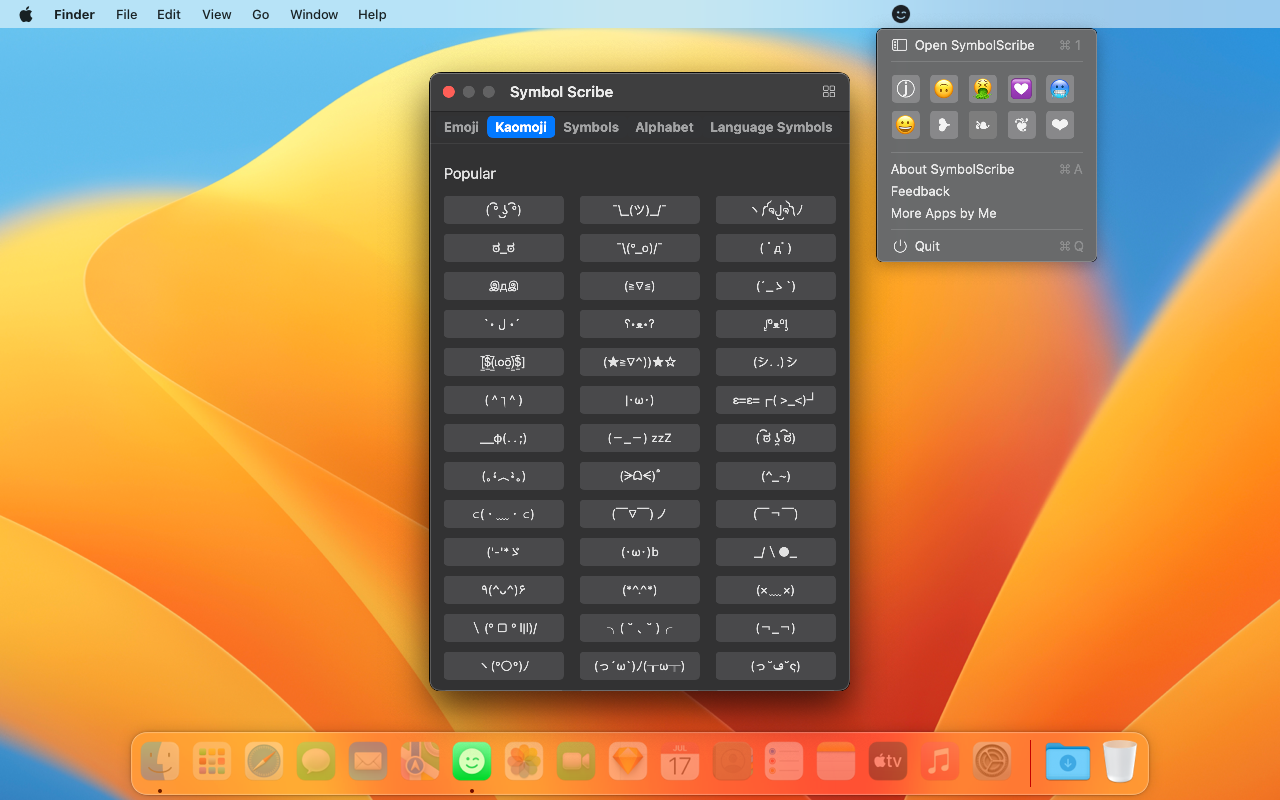Click the (シ. .)シ bowing kaomoji

[x=776, y=362]
